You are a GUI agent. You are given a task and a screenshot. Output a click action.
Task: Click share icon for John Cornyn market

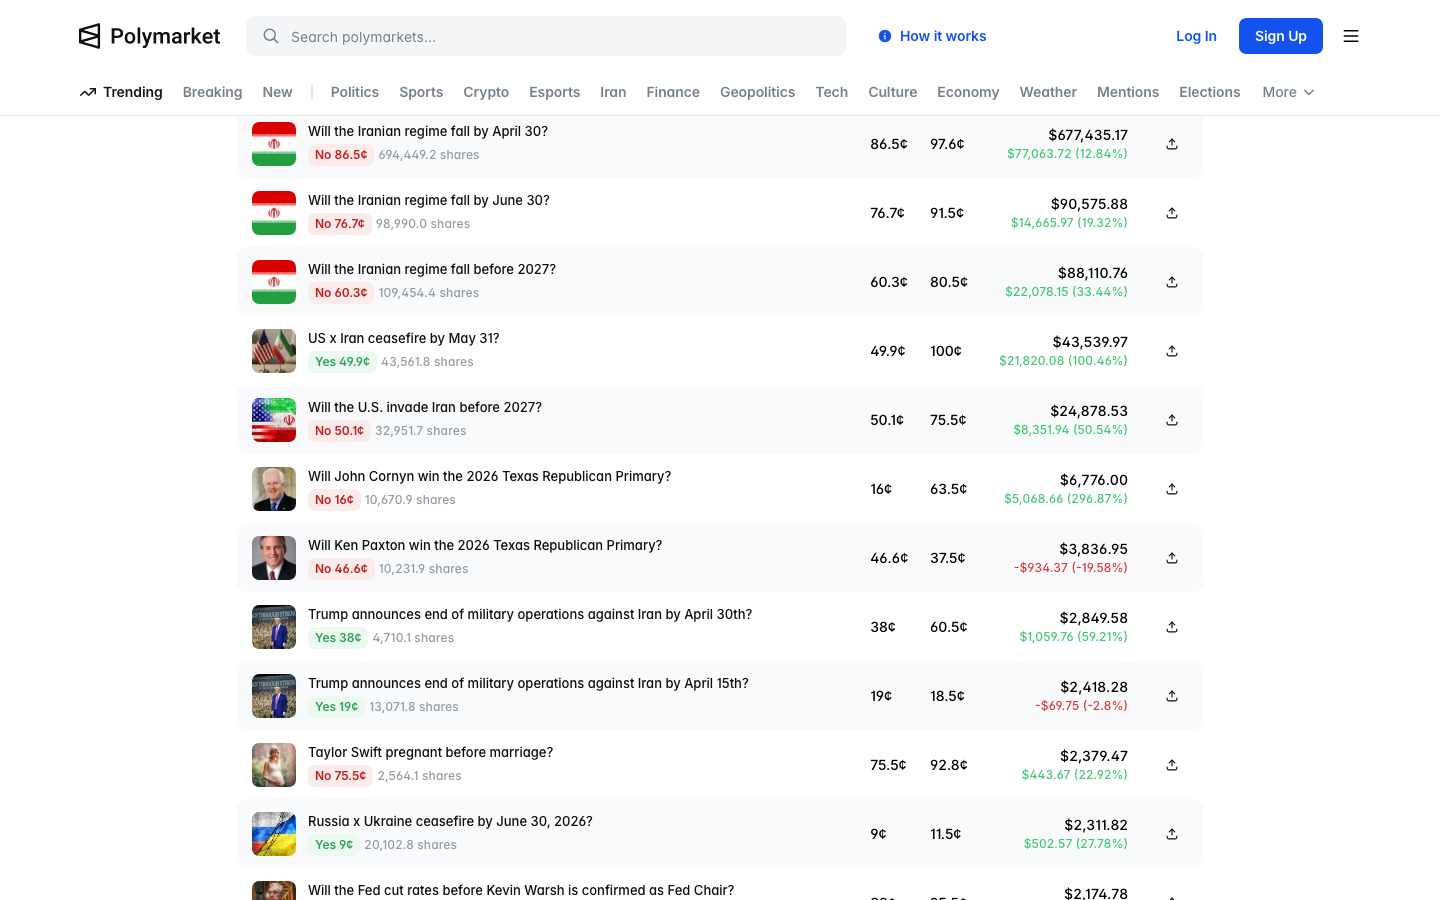(x=1171, y=489)
